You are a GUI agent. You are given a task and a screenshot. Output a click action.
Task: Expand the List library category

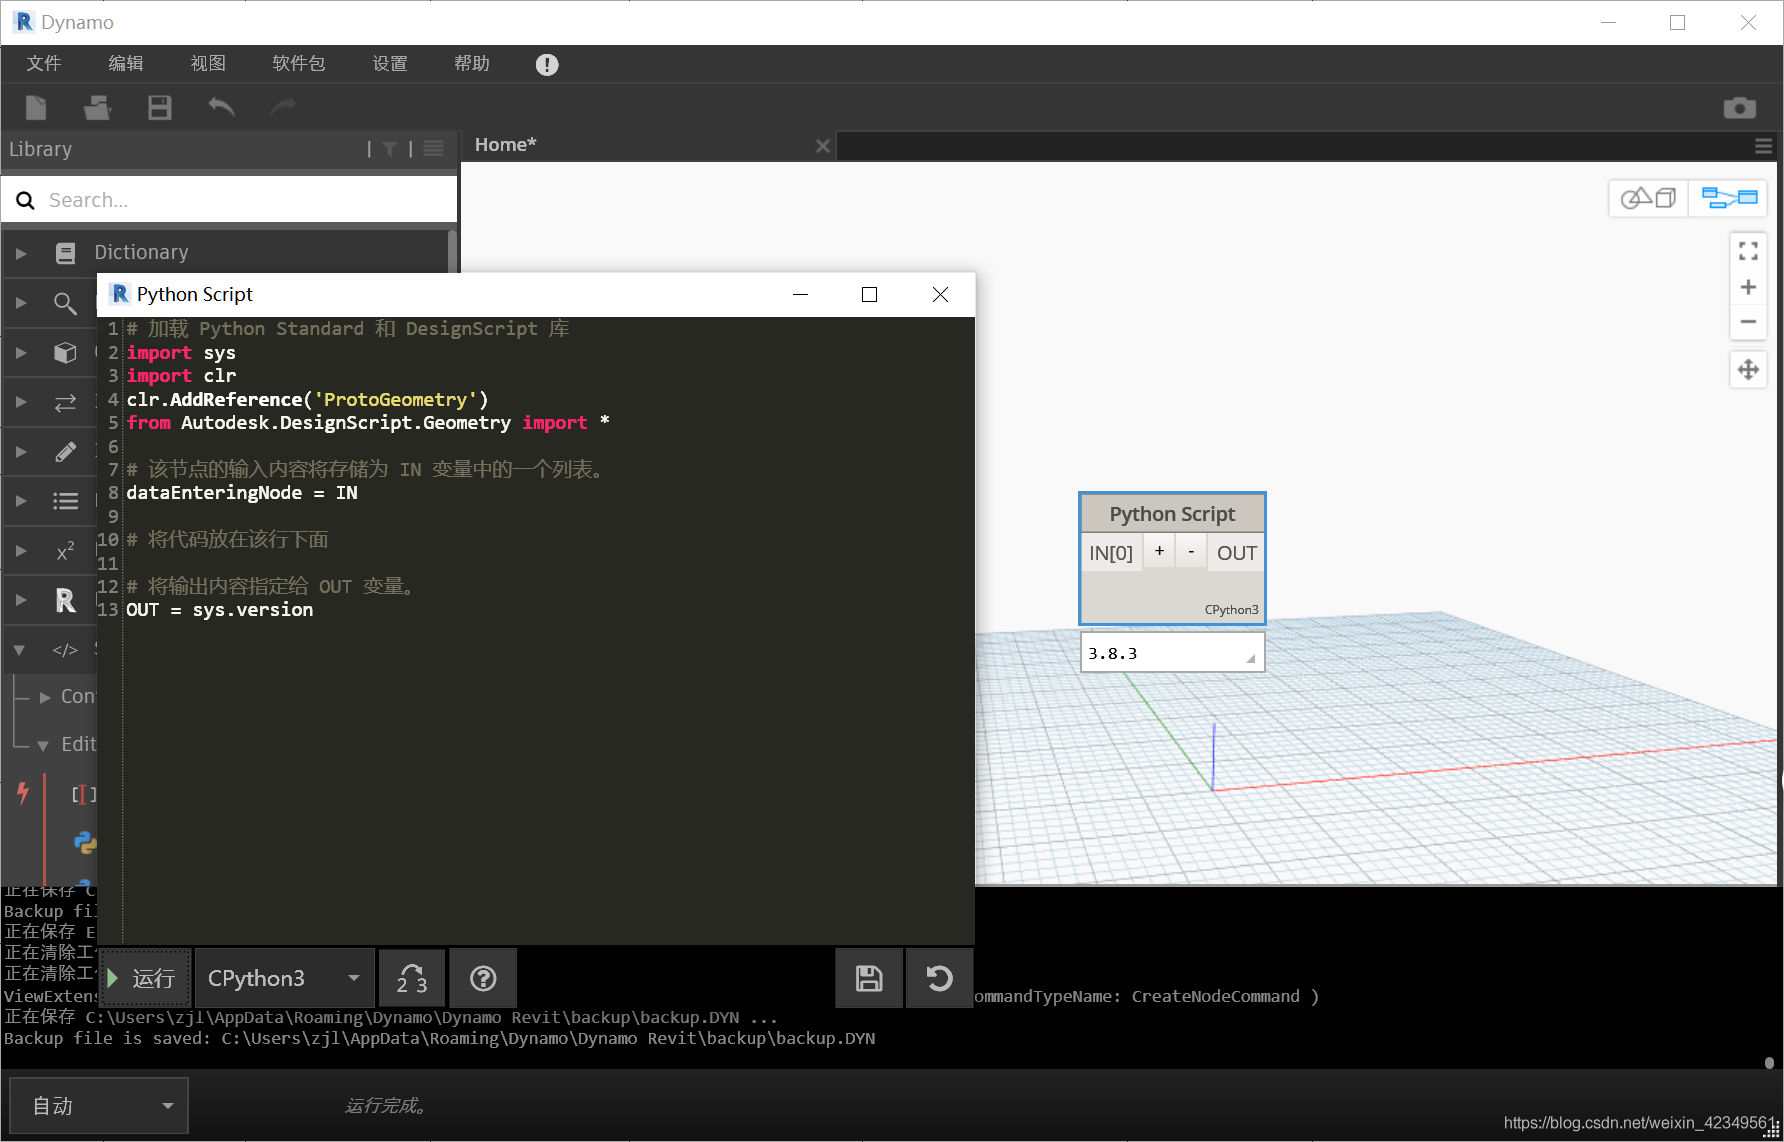coord(20,501)
